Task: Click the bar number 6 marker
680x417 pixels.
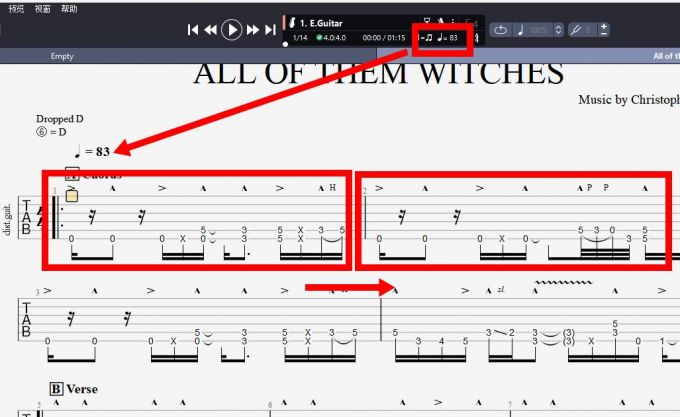Action: click(270, 404)
